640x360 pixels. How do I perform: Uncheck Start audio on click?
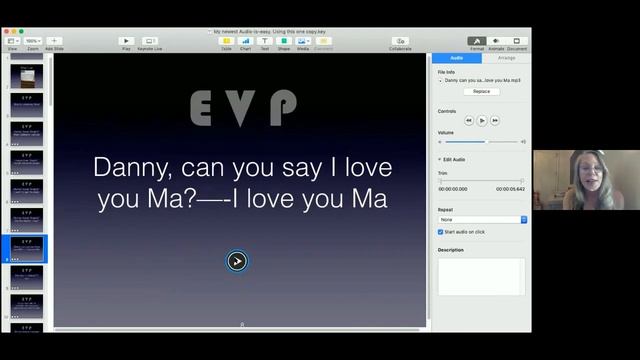coord(440,232)
